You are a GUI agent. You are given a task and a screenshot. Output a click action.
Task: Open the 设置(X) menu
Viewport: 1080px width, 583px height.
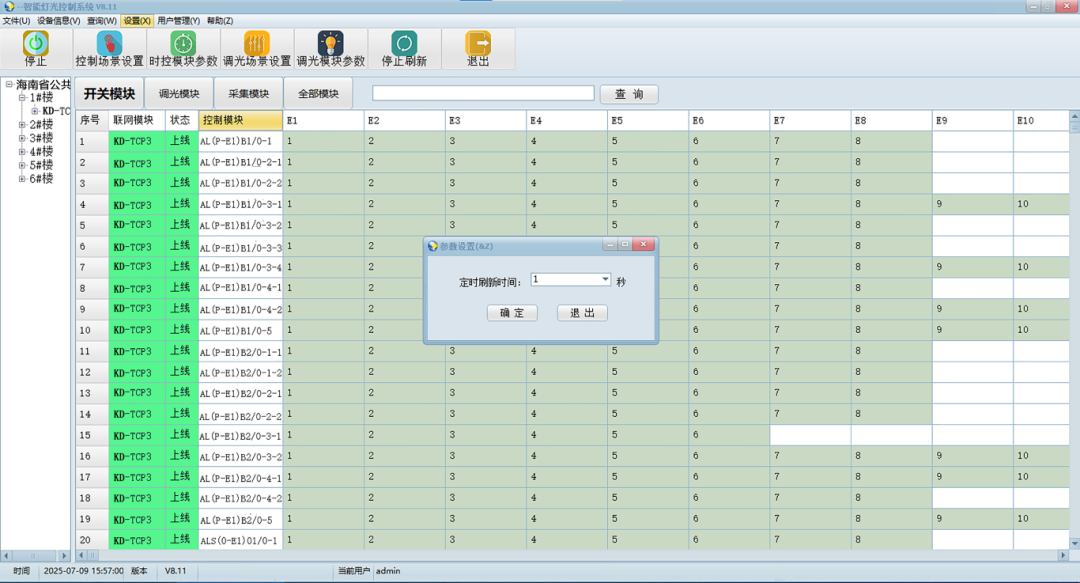coord(137,20)
